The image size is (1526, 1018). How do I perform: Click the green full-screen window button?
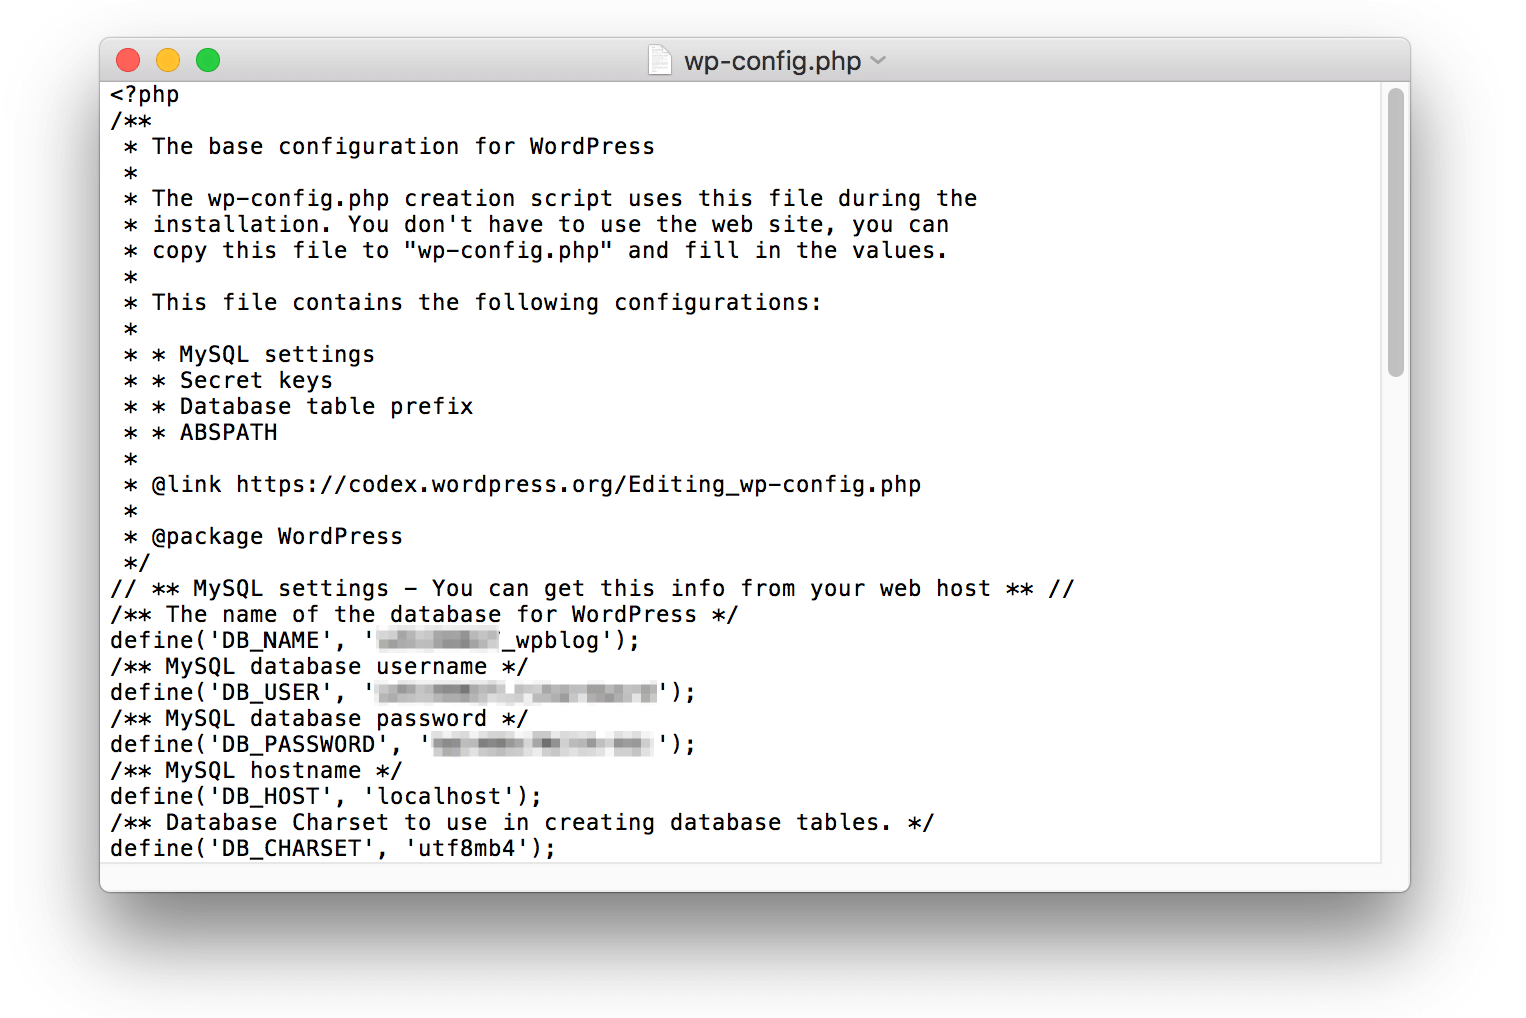pos(208,60)
